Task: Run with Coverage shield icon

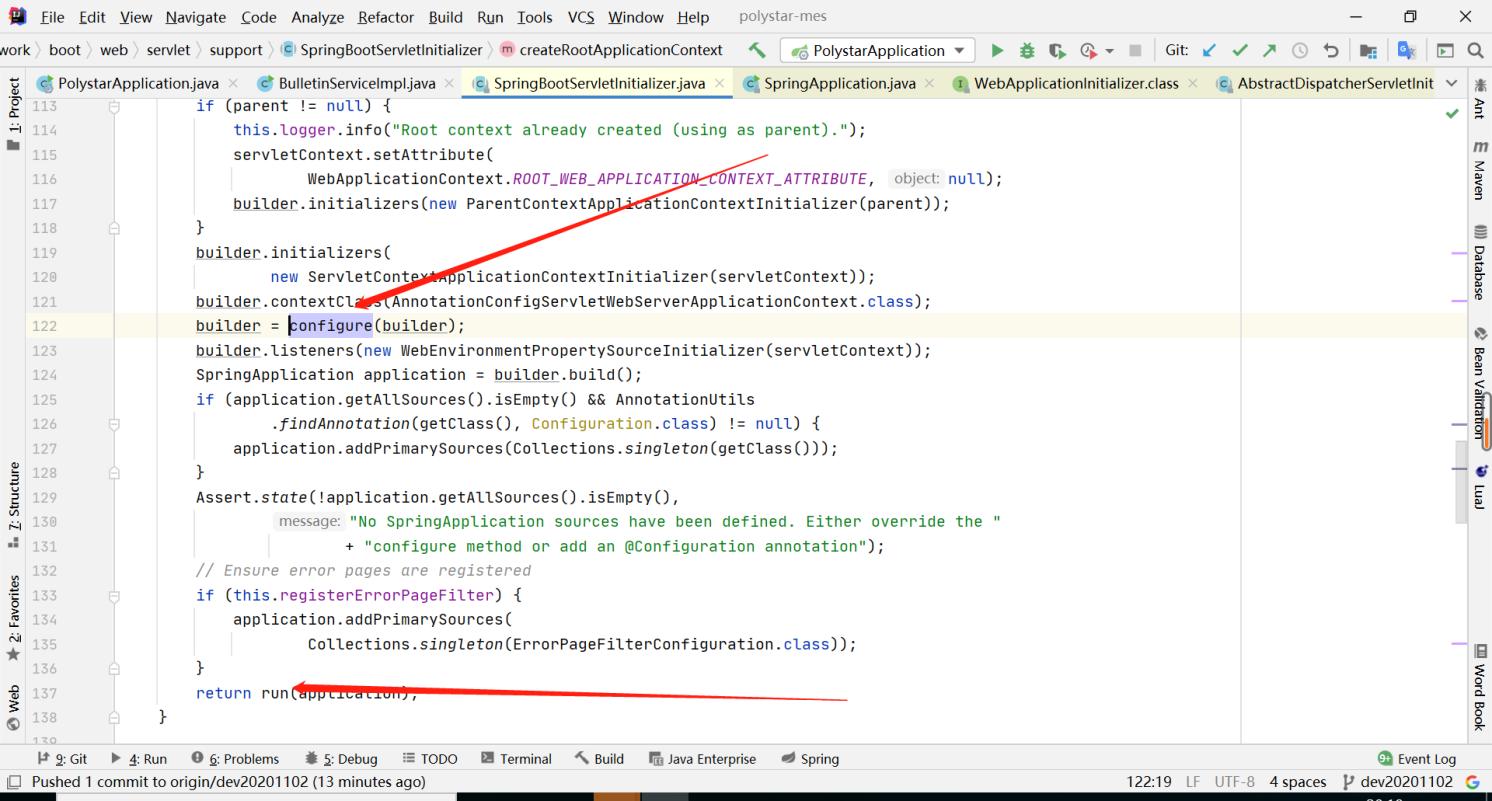Action: (1056, 50)
